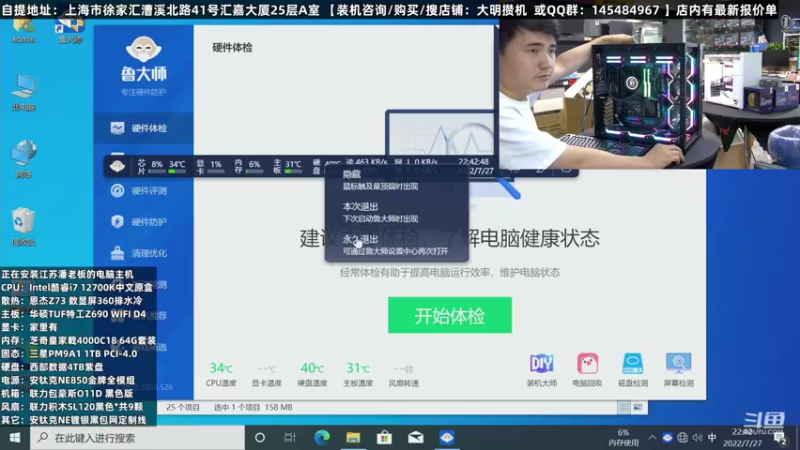Viewport: 800px width, 450px height.
Task: Open the notification center icon
Action: [x=780, y=438]
